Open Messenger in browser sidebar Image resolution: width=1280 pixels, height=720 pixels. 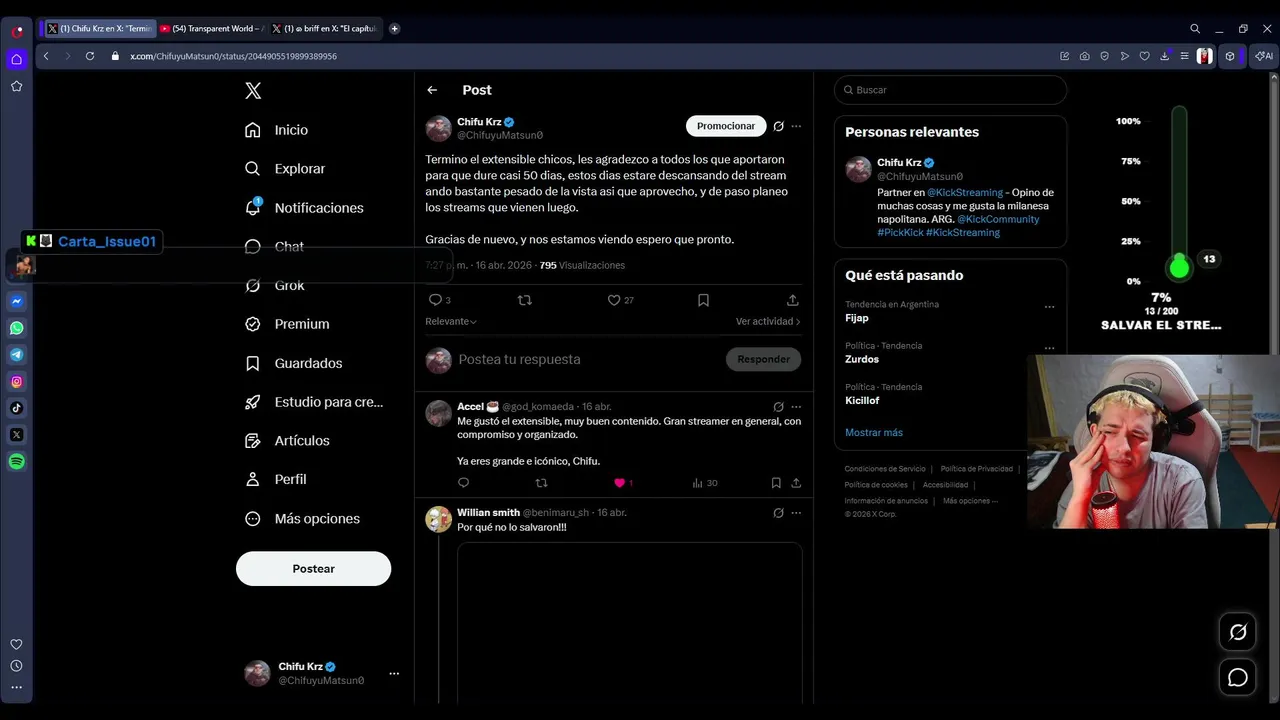pyautogui.click(x=17, y=301)
